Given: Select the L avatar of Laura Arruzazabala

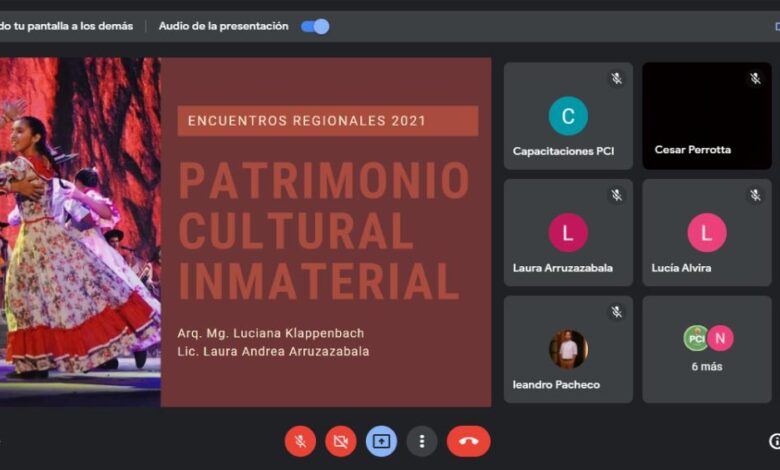Looking at the screenshot, I should click(568, 233).
